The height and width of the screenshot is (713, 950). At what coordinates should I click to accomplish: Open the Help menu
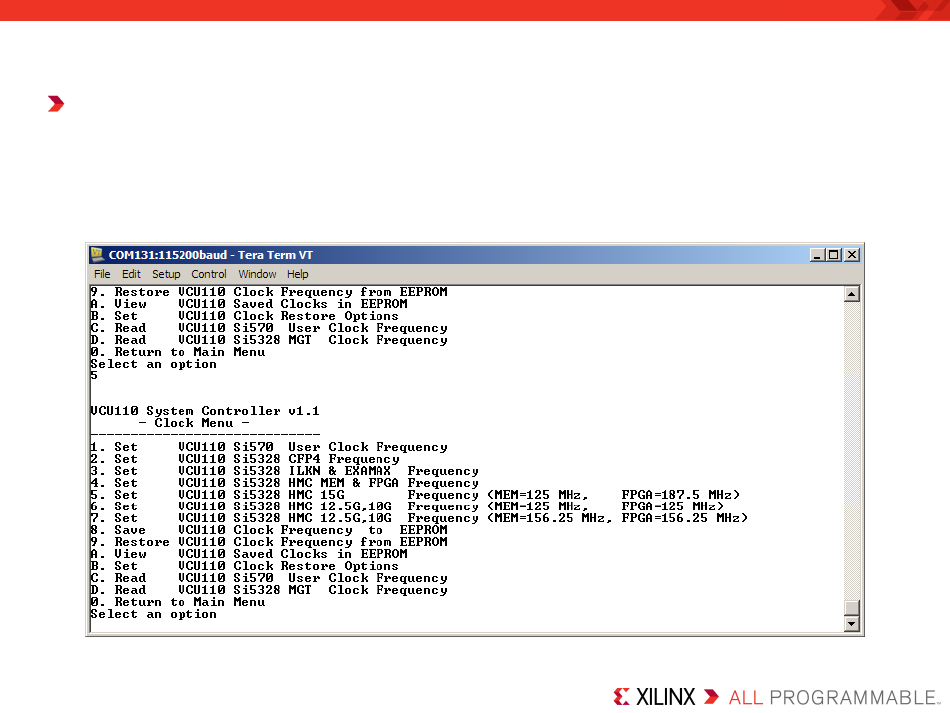[x=297, y=274]
